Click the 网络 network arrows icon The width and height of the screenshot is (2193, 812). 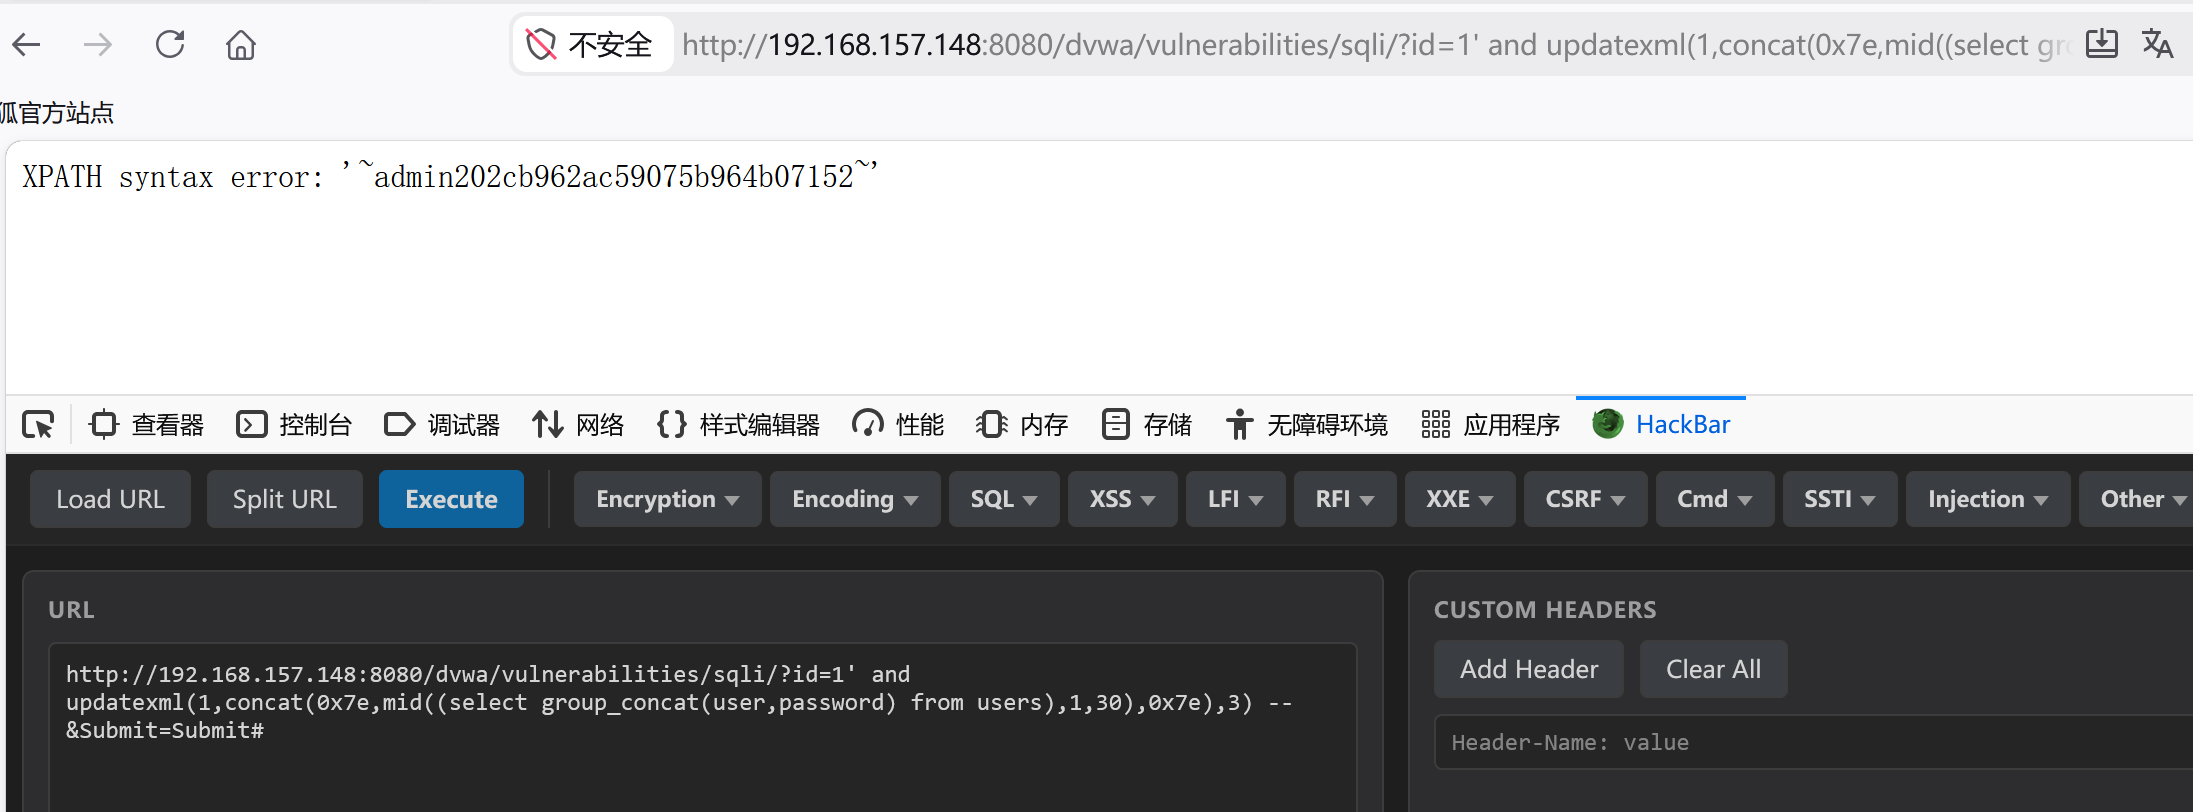pos(547,425)
